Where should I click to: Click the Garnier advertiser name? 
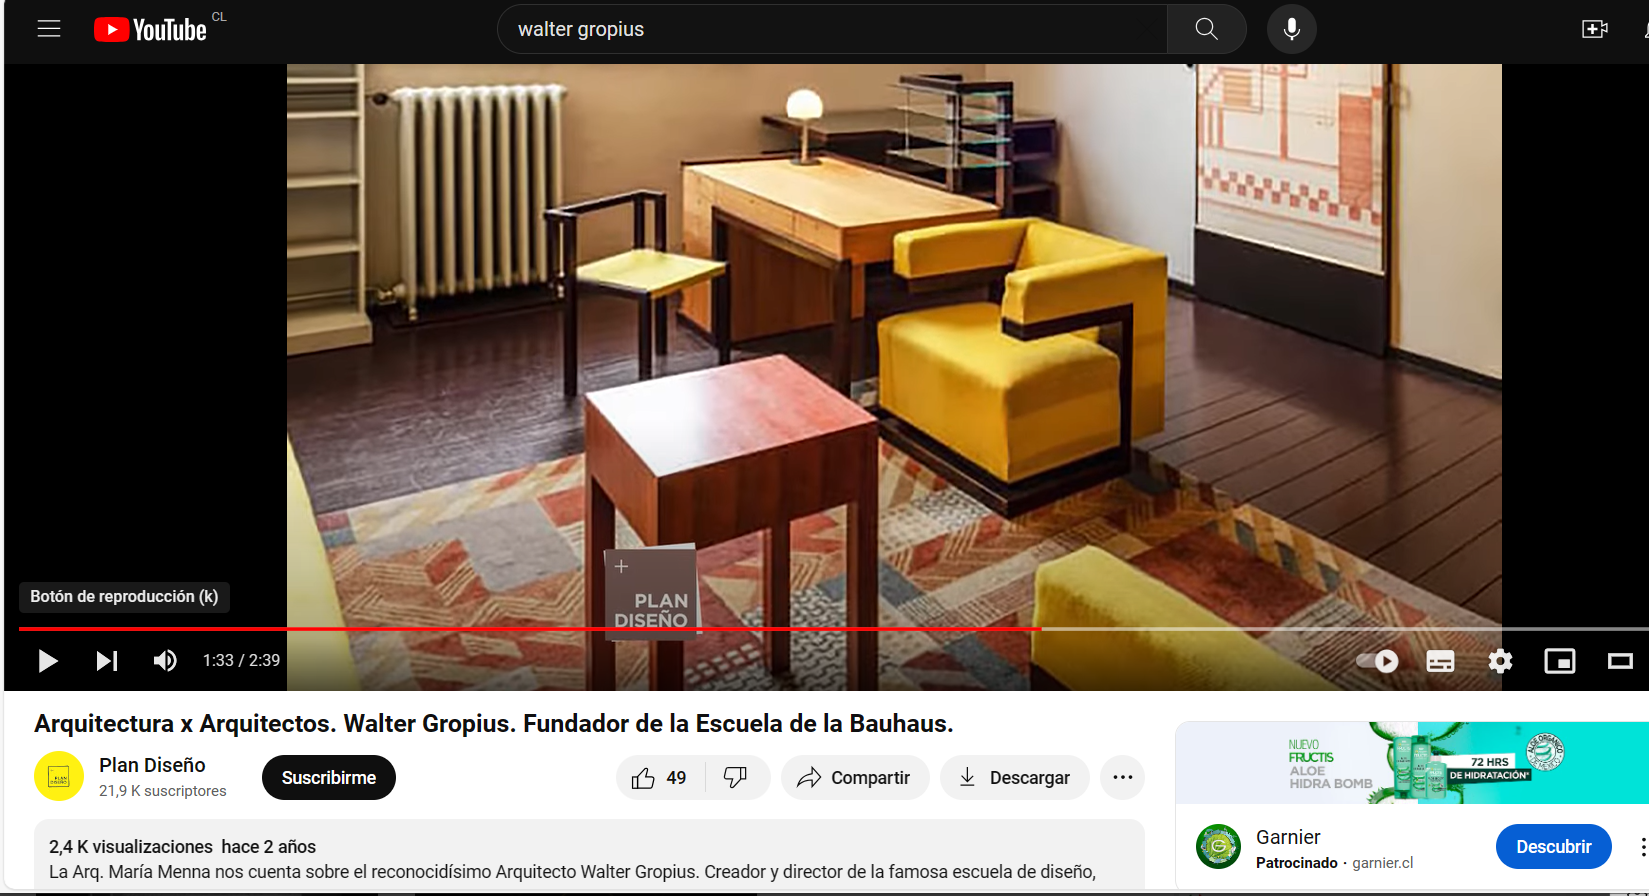point(1288,837)
